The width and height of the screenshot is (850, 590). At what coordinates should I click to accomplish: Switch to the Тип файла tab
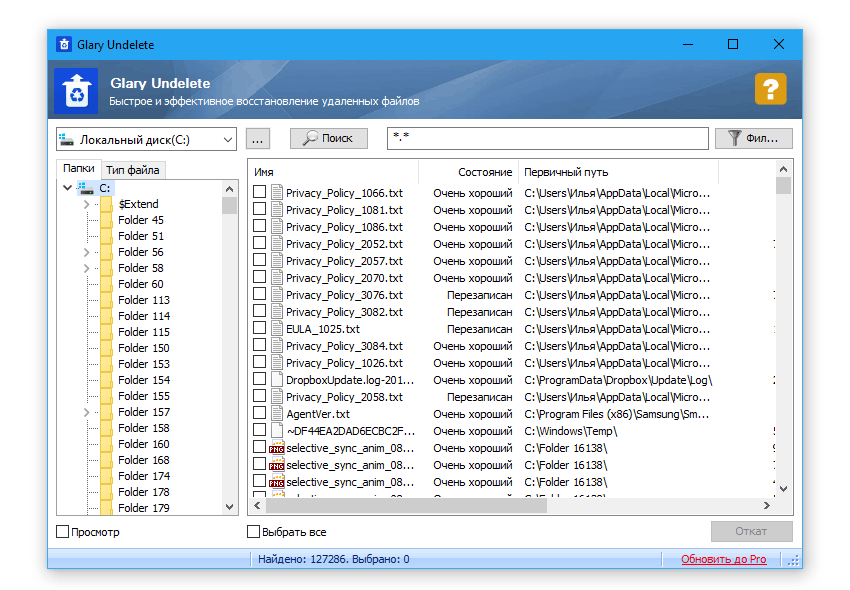point(133,170)
